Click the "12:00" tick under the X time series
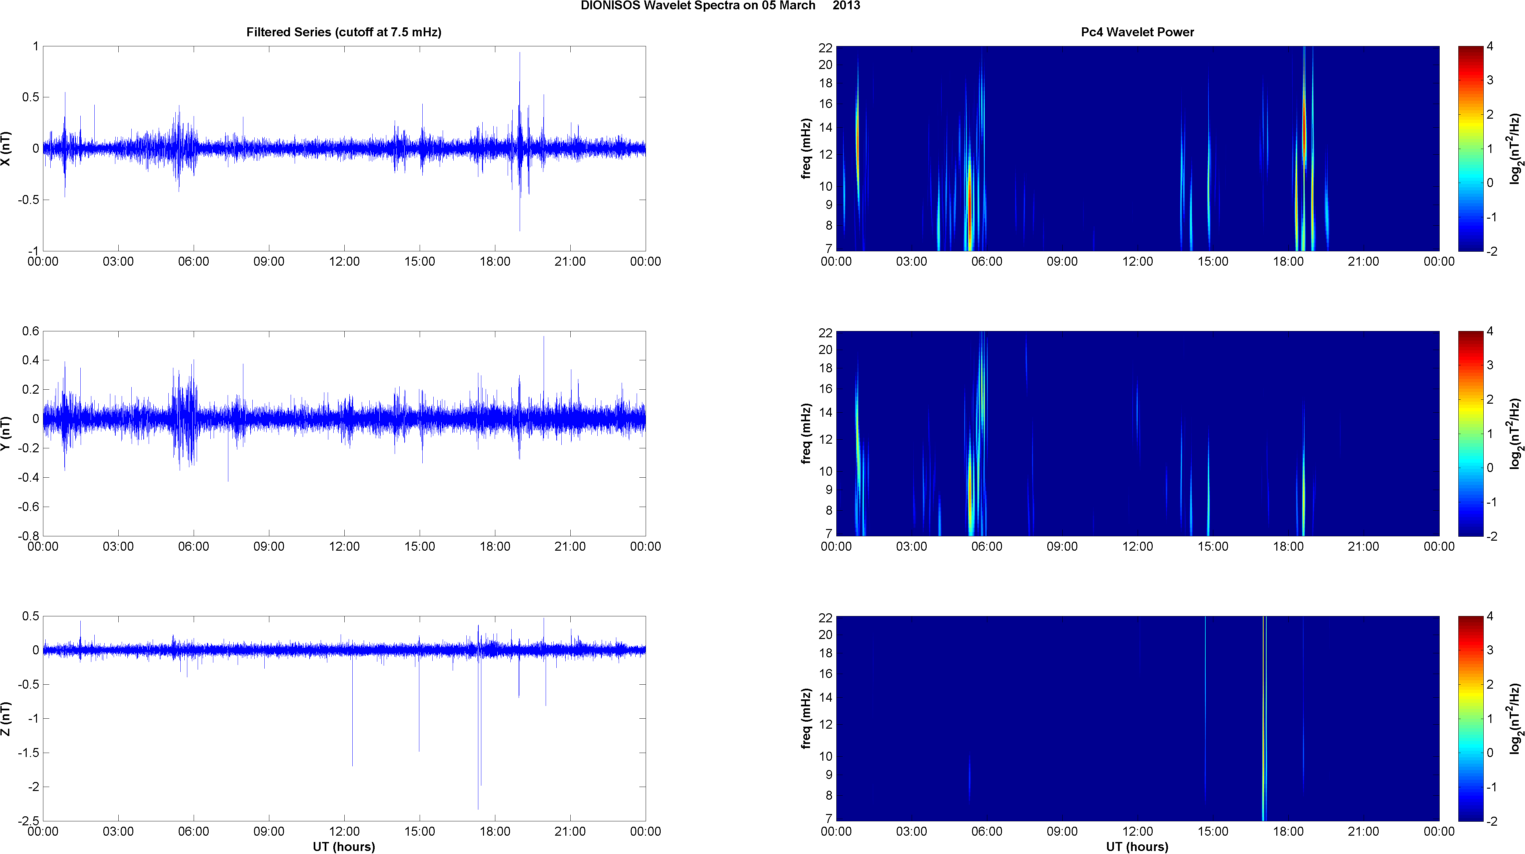This screenshot has height=854, width=1525. coord(344,262)
